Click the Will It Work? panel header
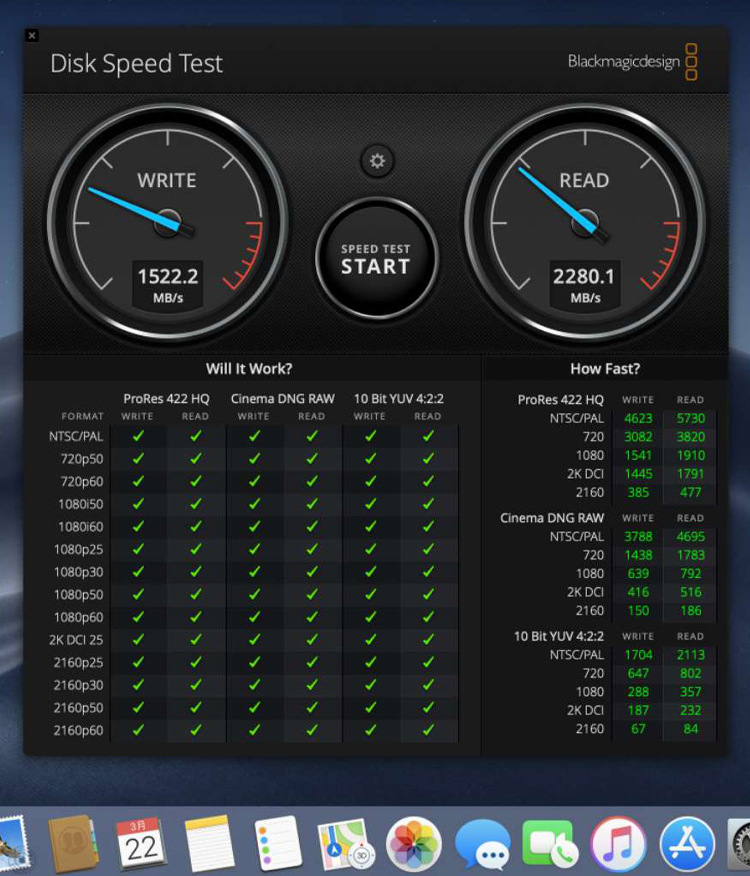 click(249, 368)
